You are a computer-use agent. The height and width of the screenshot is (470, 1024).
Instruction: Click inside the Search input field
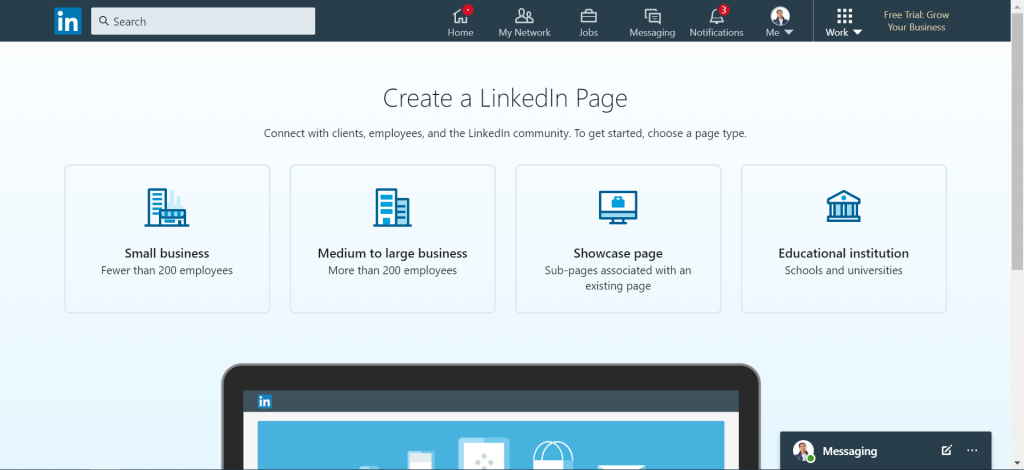[x=210, y=21]
